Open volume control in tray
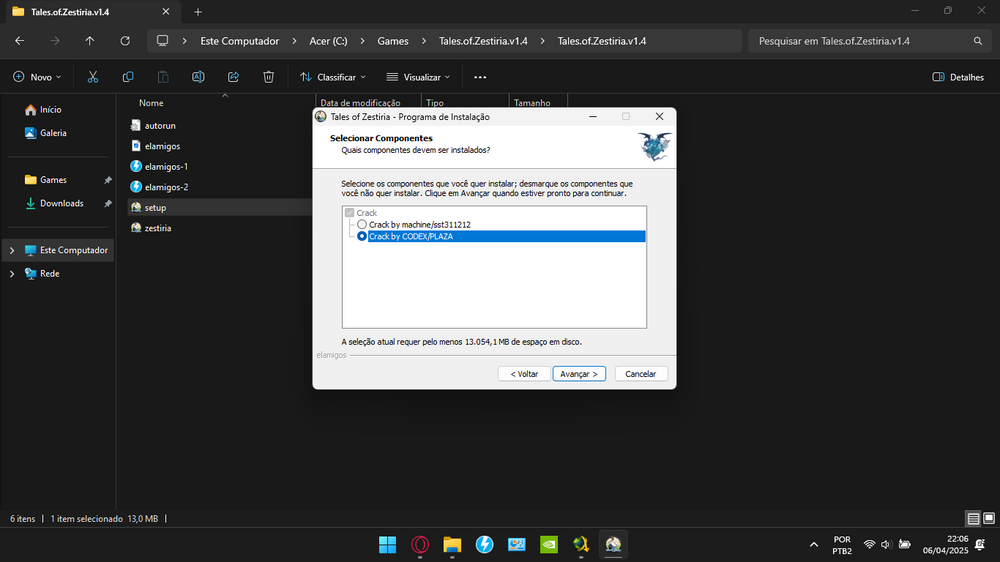 point(886,545)
